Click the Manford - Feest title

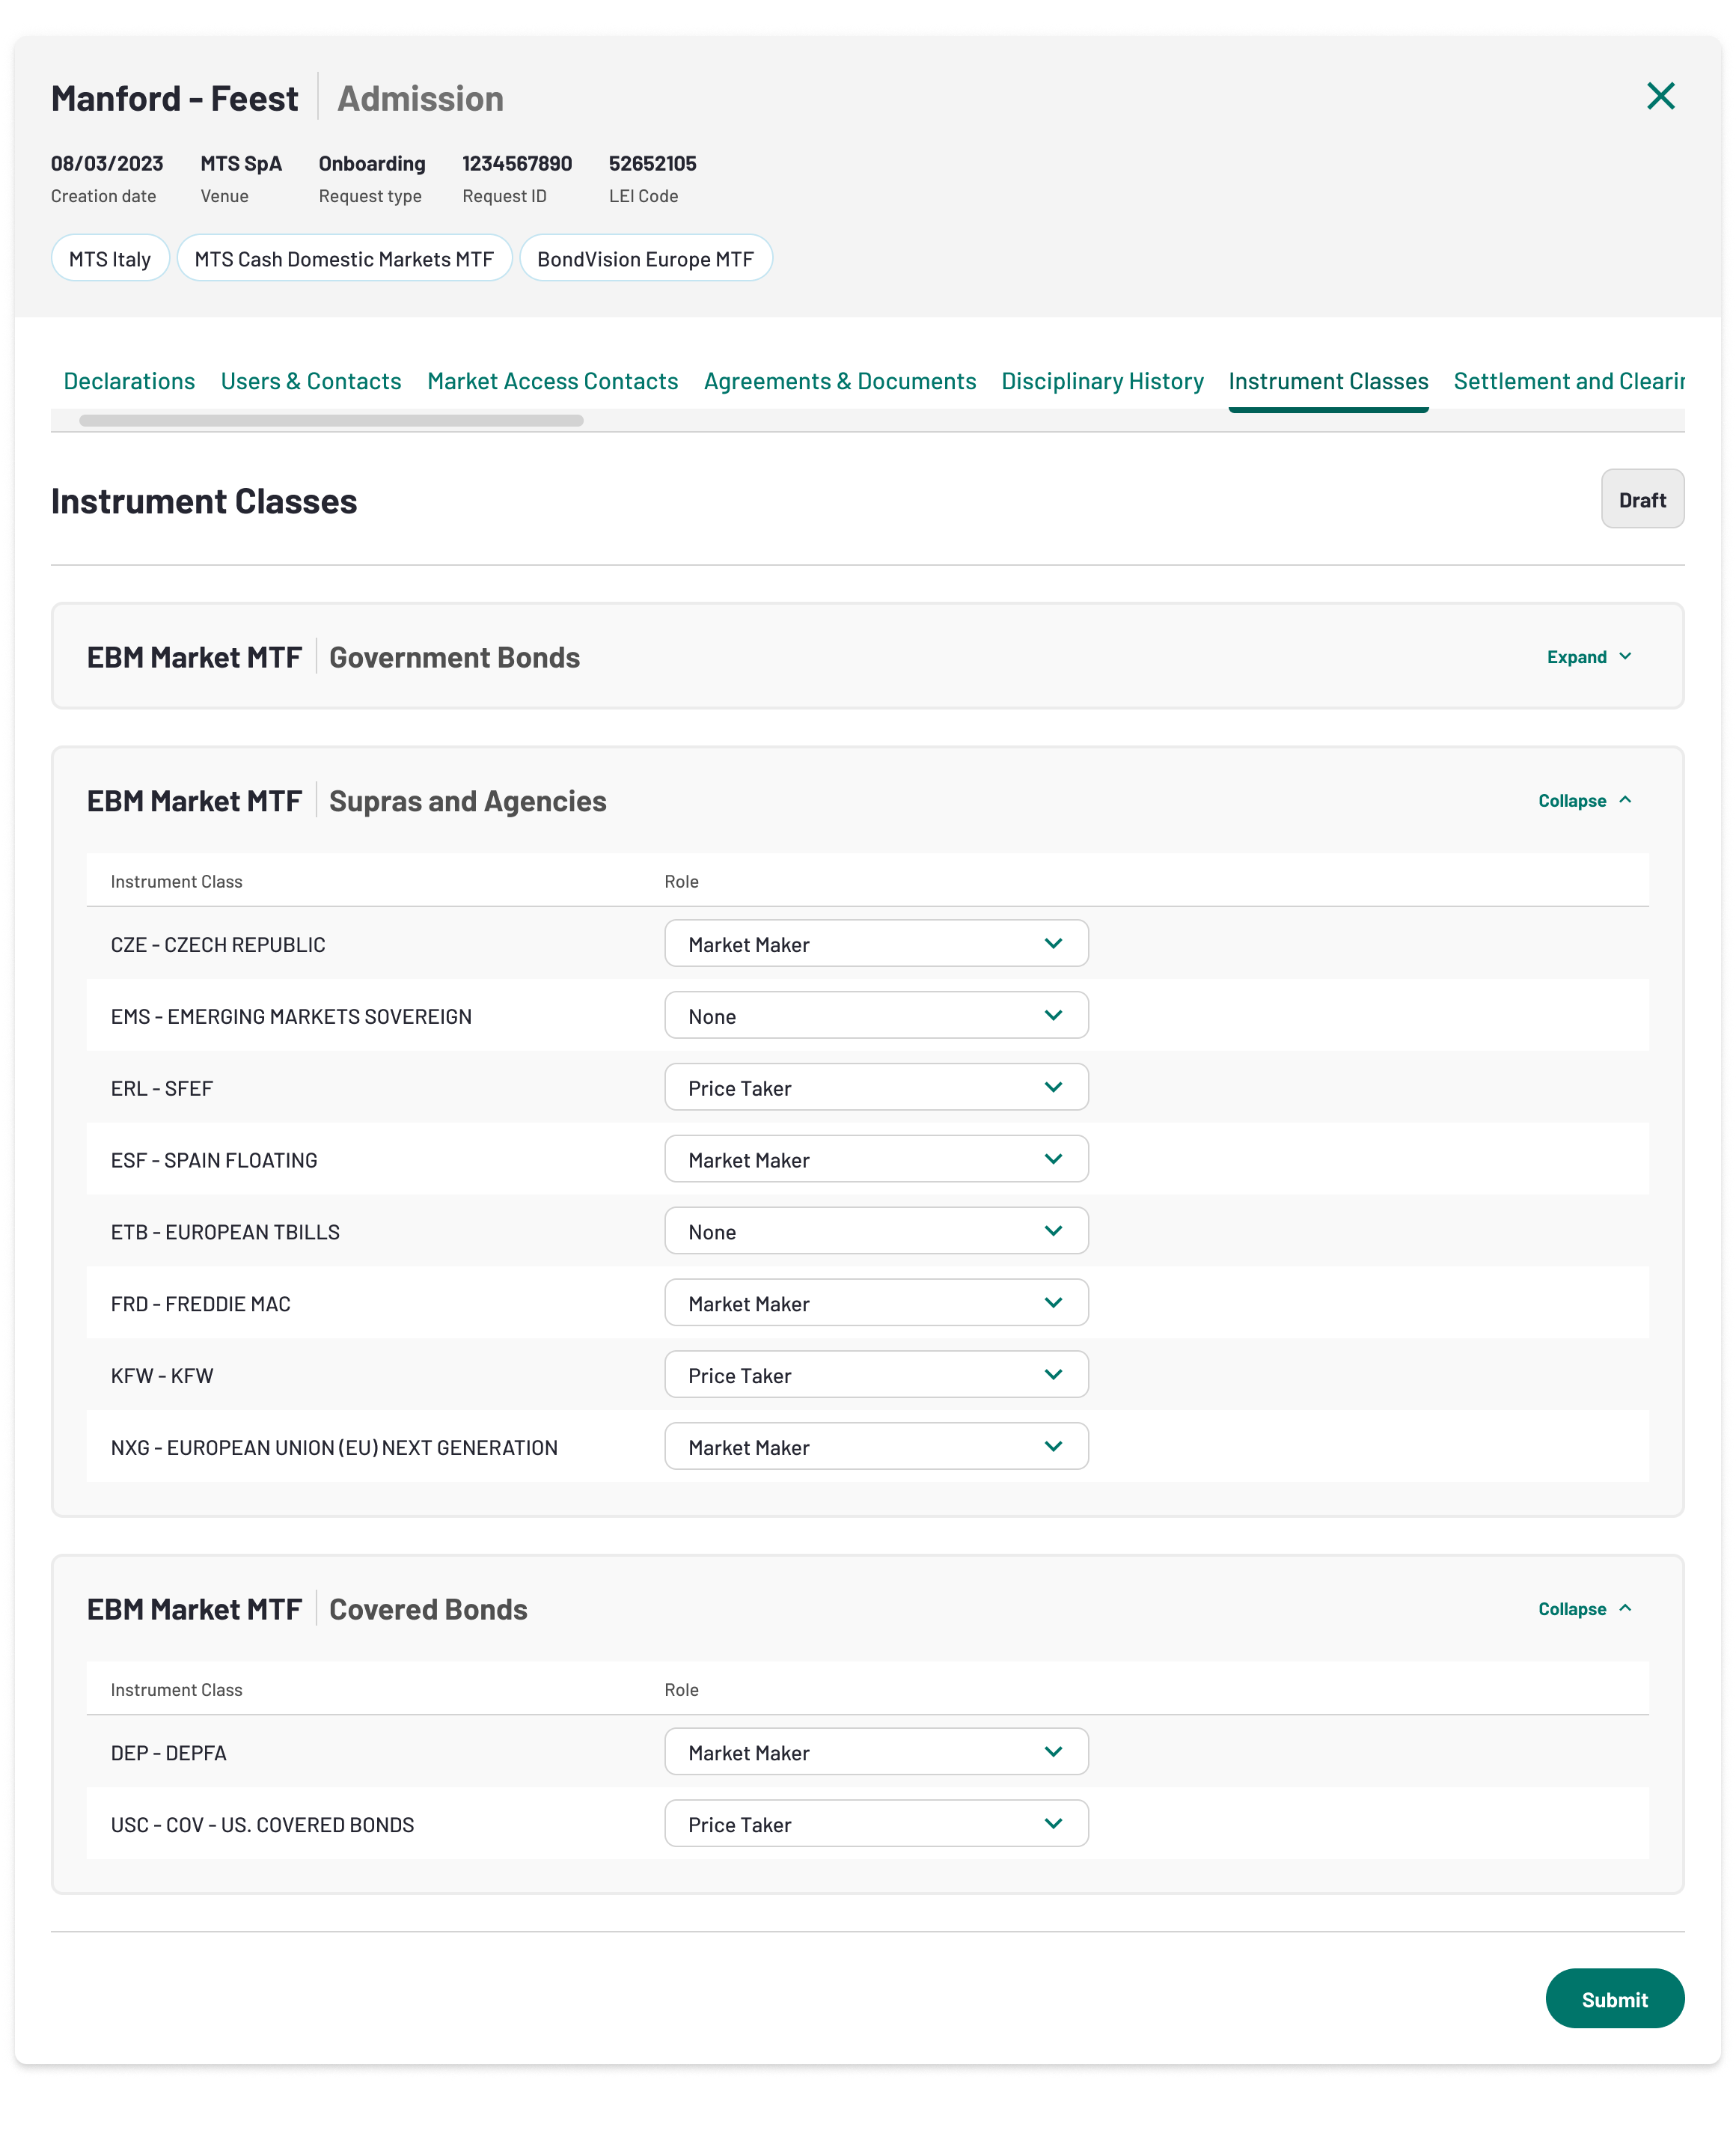[x=174, y=98]
